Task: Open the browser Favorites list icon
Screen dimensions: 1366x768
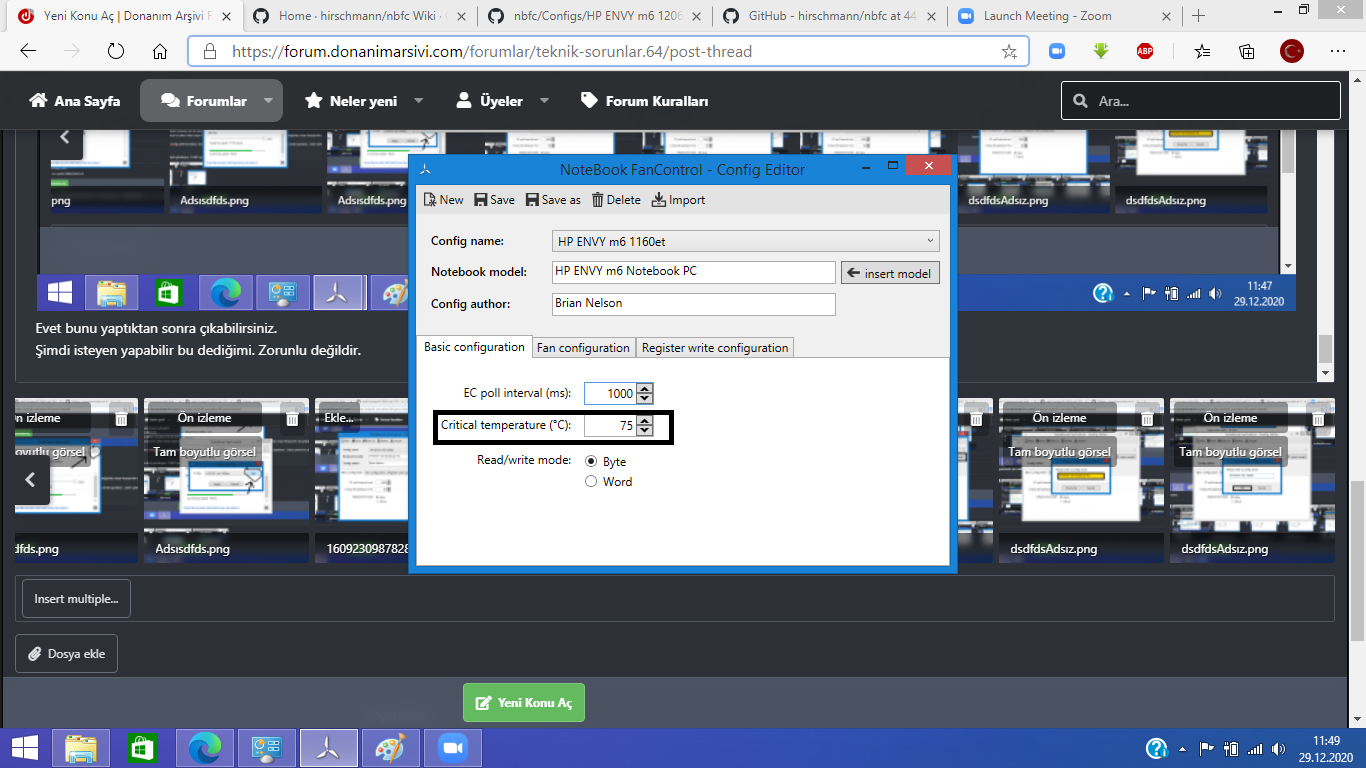Action: tap(1202, 51)
